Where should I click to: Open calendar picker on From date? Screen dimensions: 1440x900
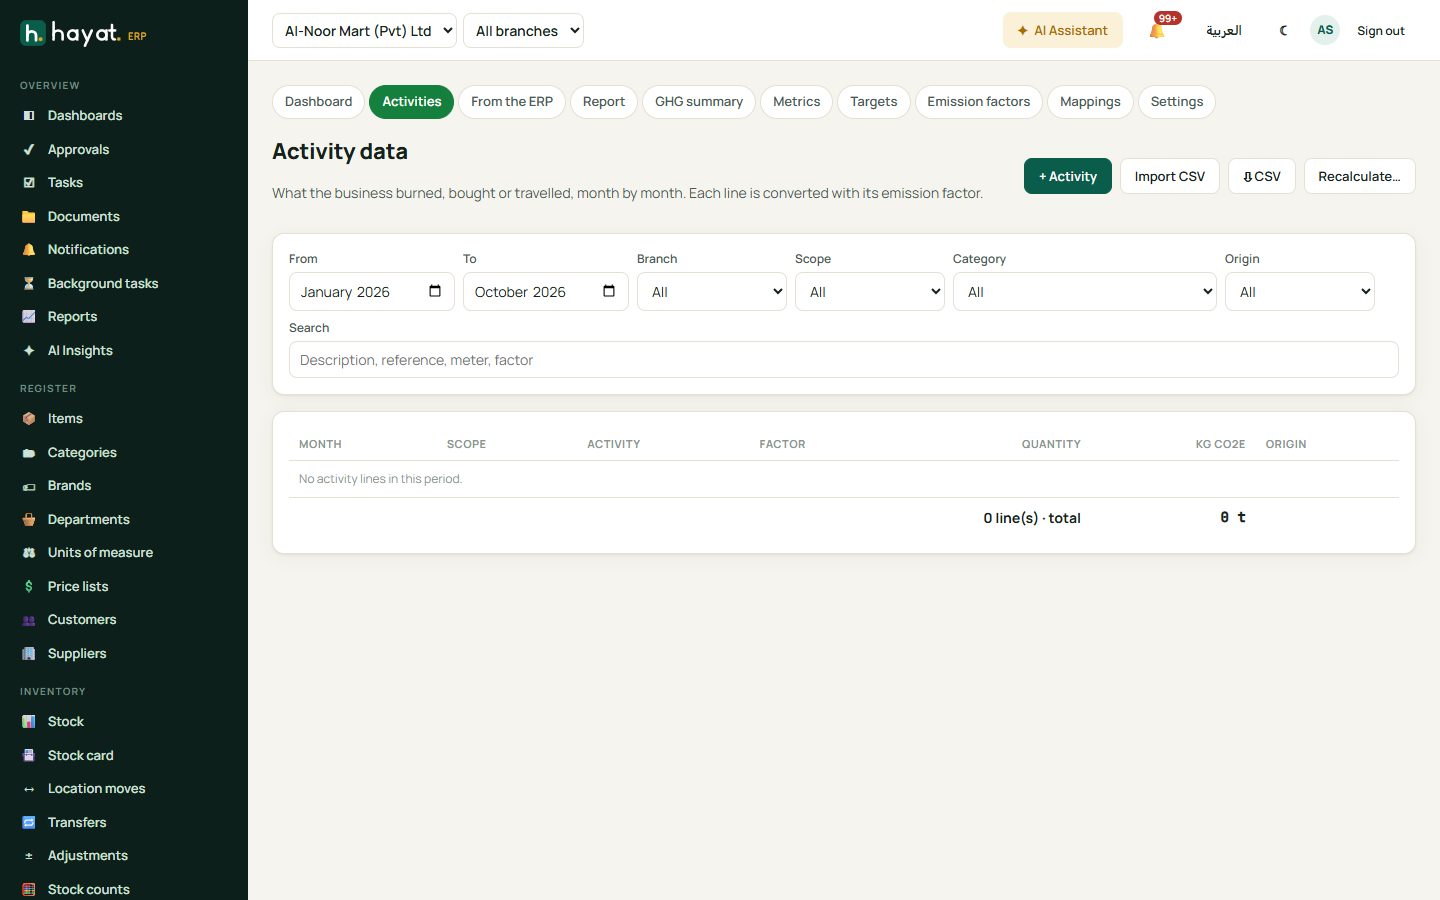(x=435, y=291)
